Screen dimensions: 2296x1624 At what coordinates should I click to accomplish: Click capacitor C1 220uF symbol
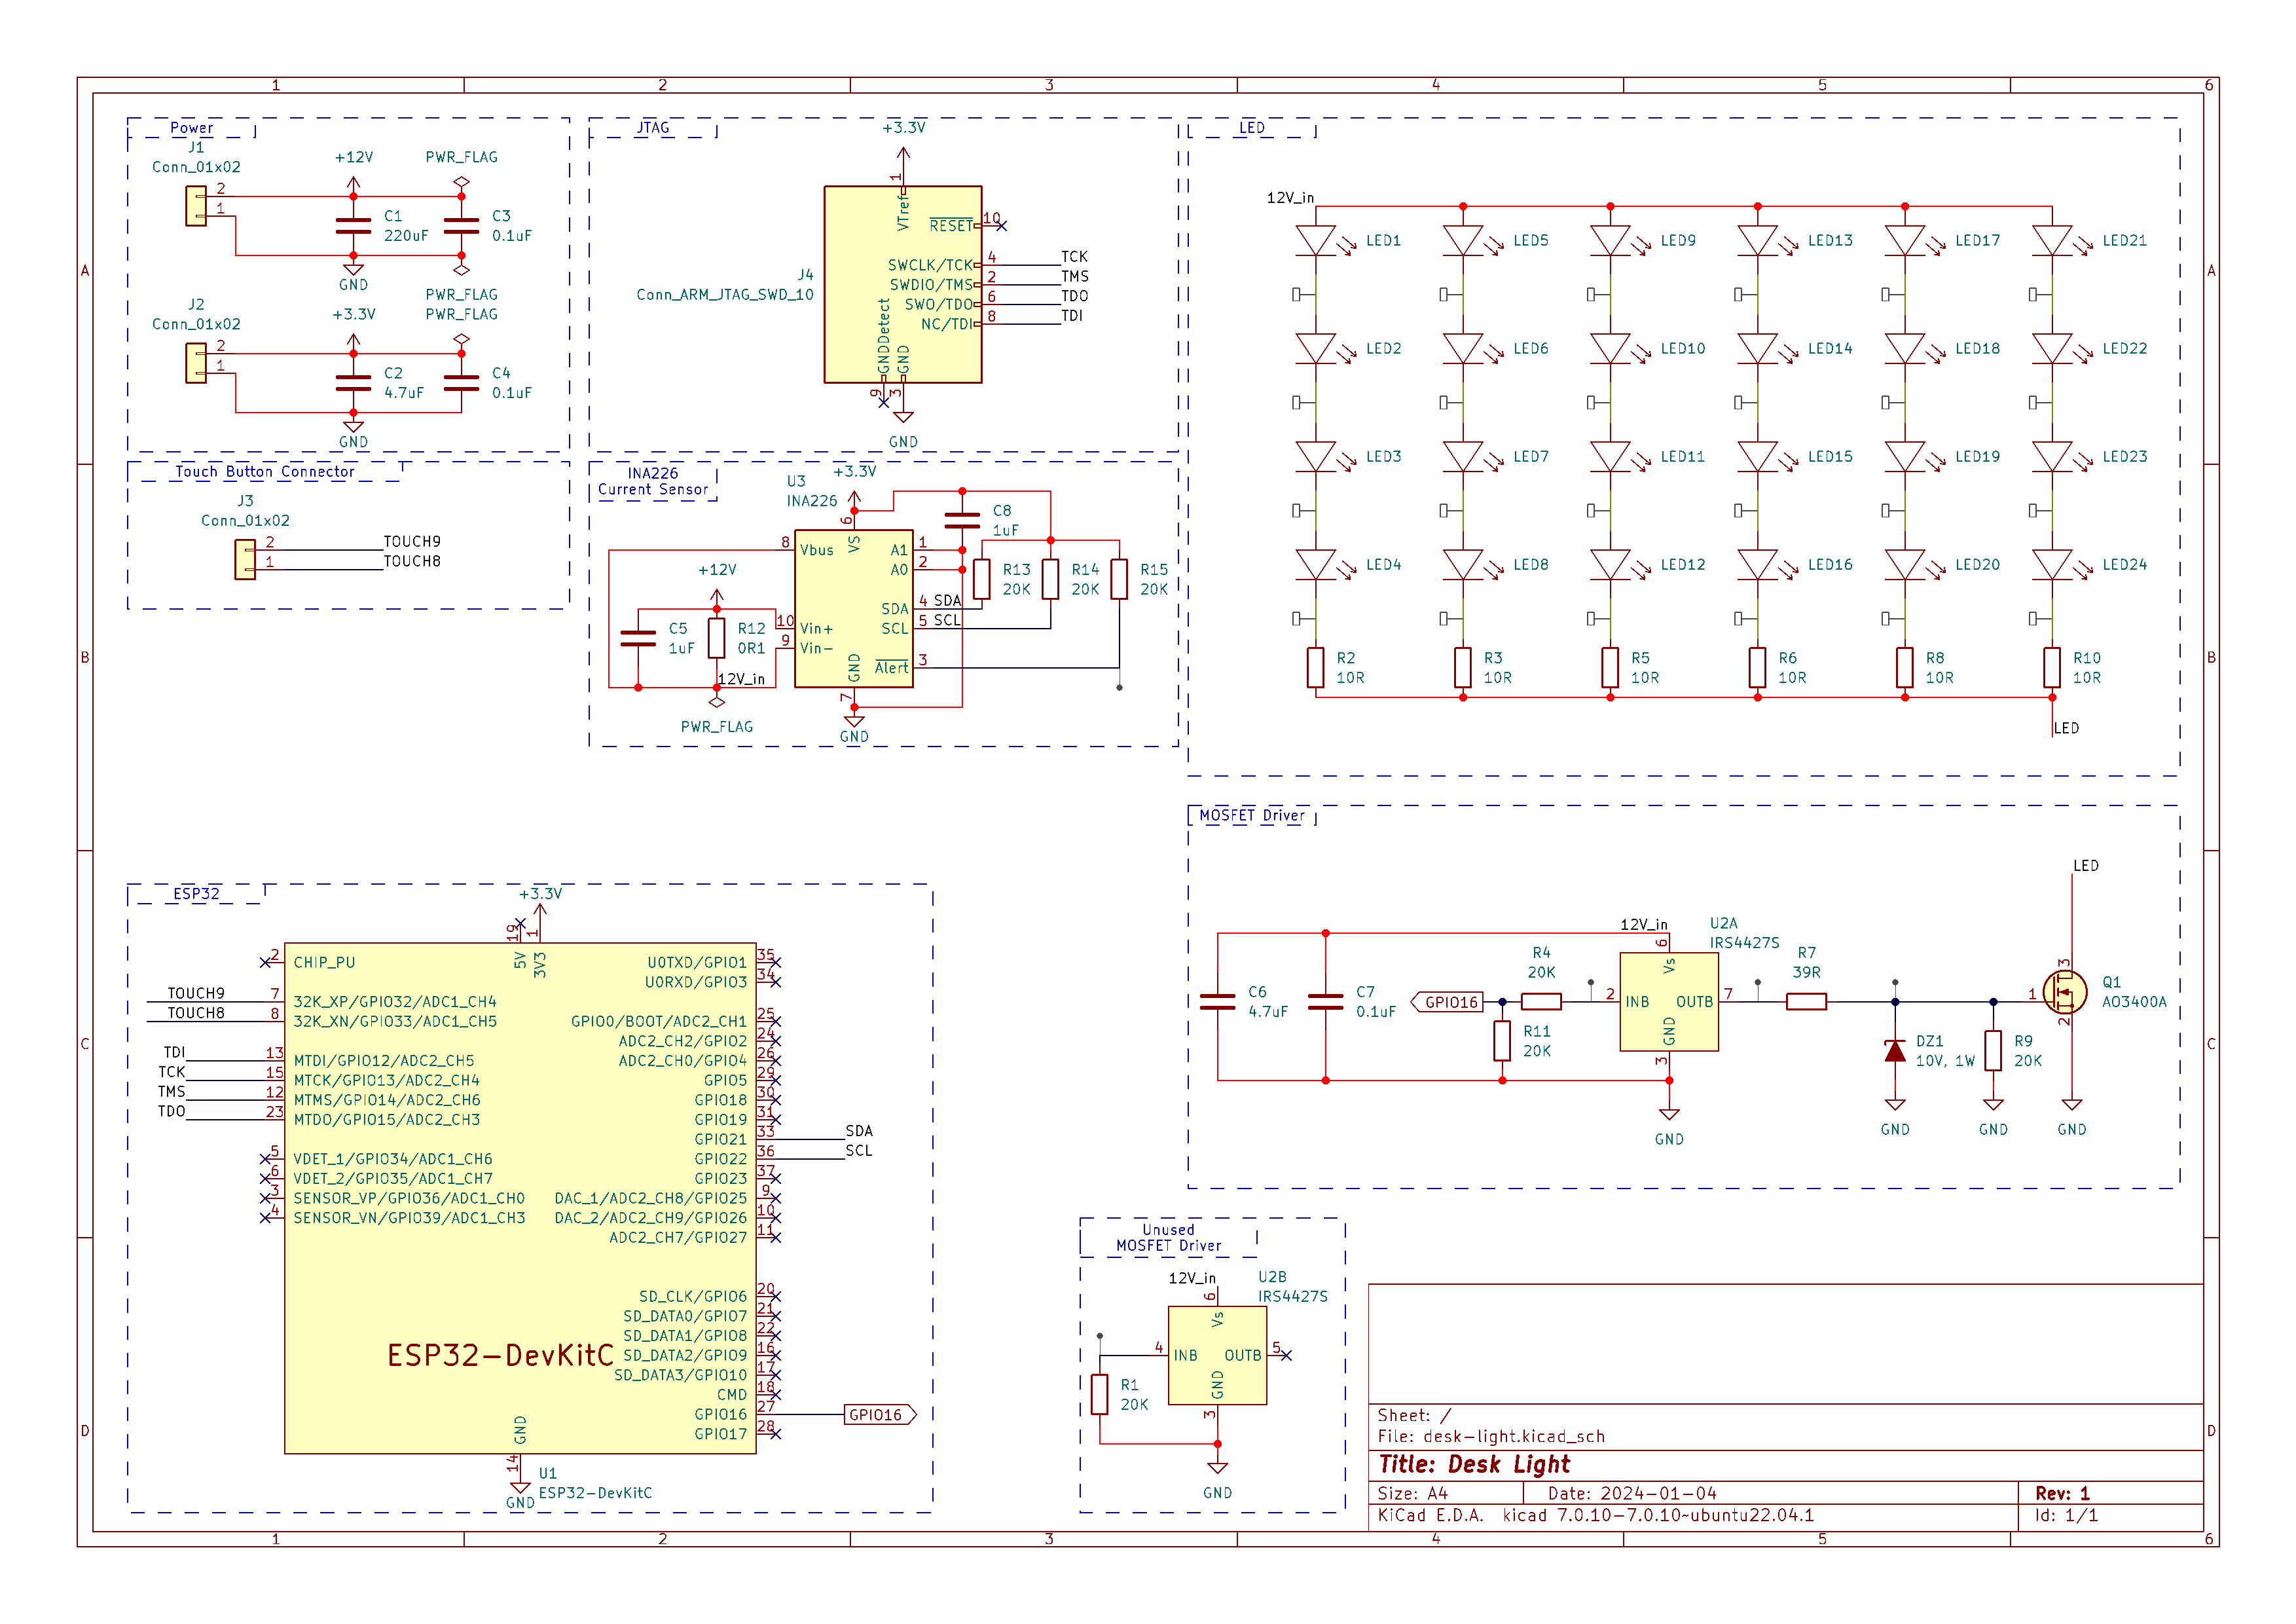pyautogui.click(x=353, y=226)
